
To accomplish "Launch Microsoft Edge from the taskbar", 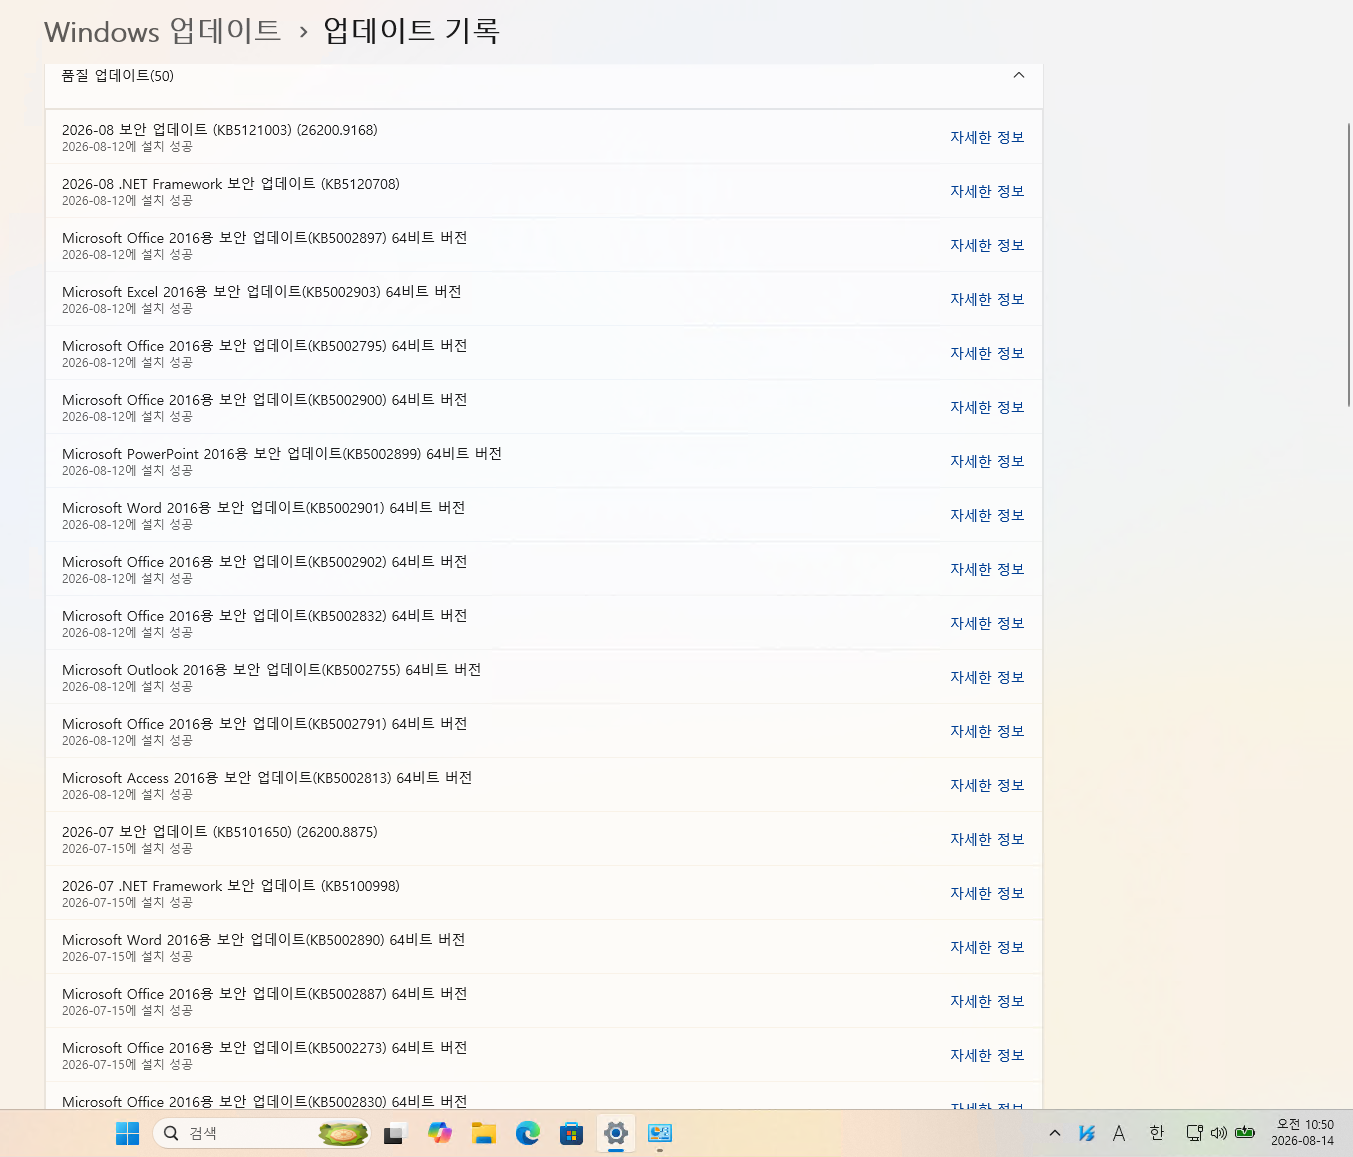I will point(528,1133).
